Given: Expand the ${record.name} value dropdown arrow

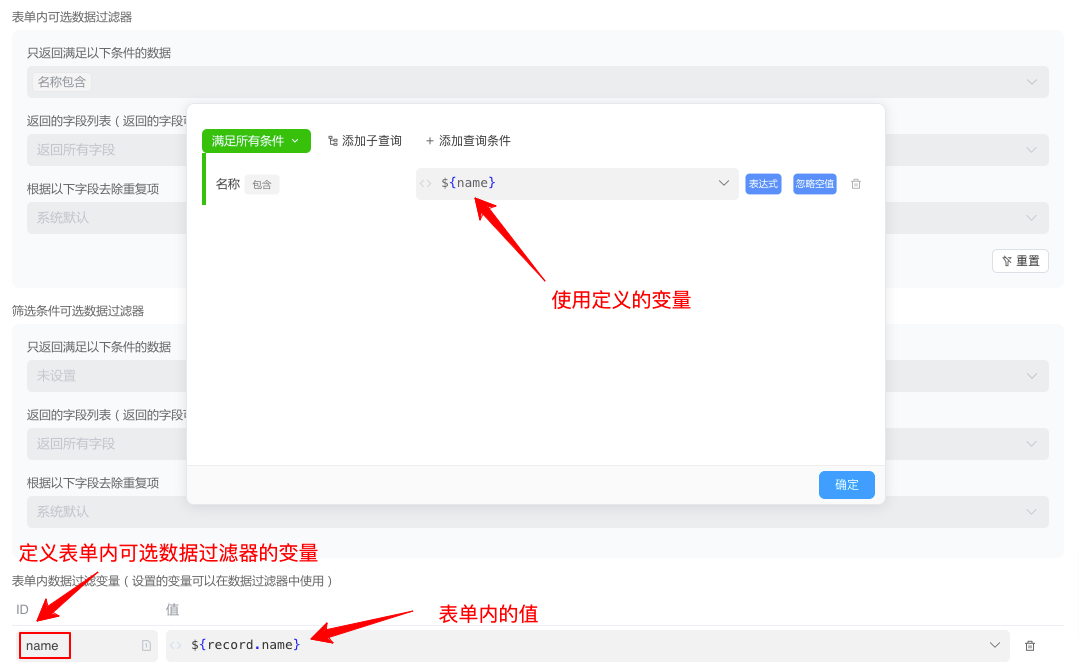Looking at the screenshot, I should (x=994, y=646).
